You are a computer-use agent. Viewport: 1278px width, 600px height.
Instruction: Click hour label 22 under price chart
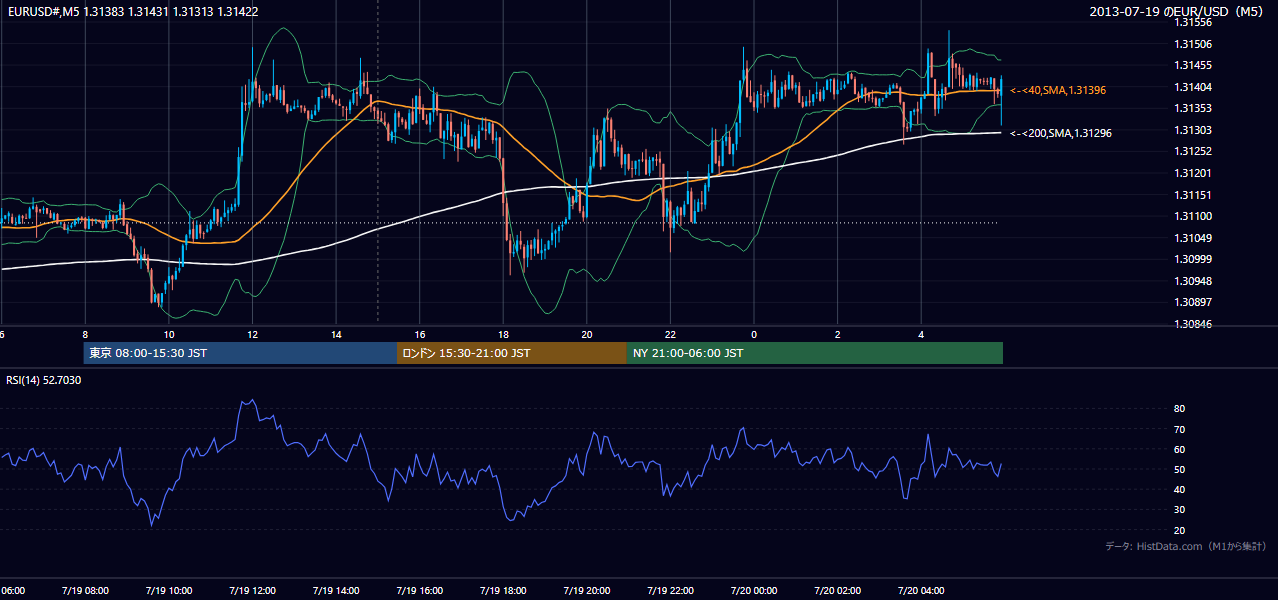click(670, 335)
